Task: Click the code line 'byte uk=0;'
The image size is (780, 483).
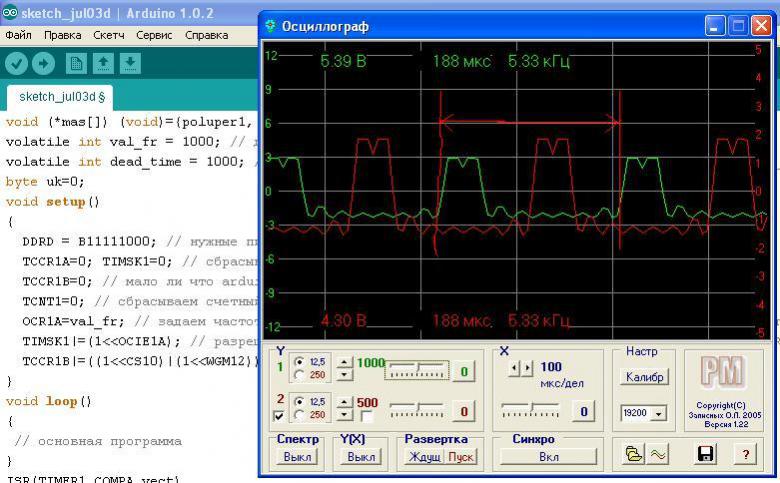Action: point(45,182)
